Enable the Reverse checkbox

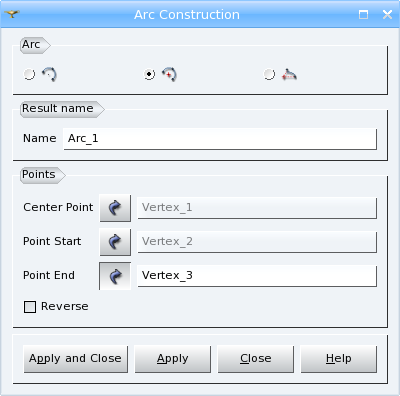[x=30, y=307]
